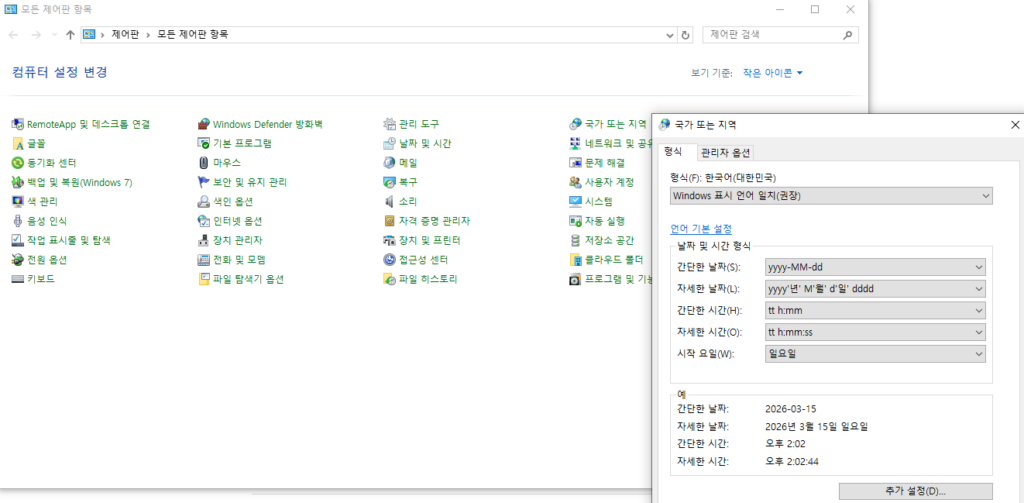
Task: Open the 장치 및 프린터 icon
Action: click(390, 241)
